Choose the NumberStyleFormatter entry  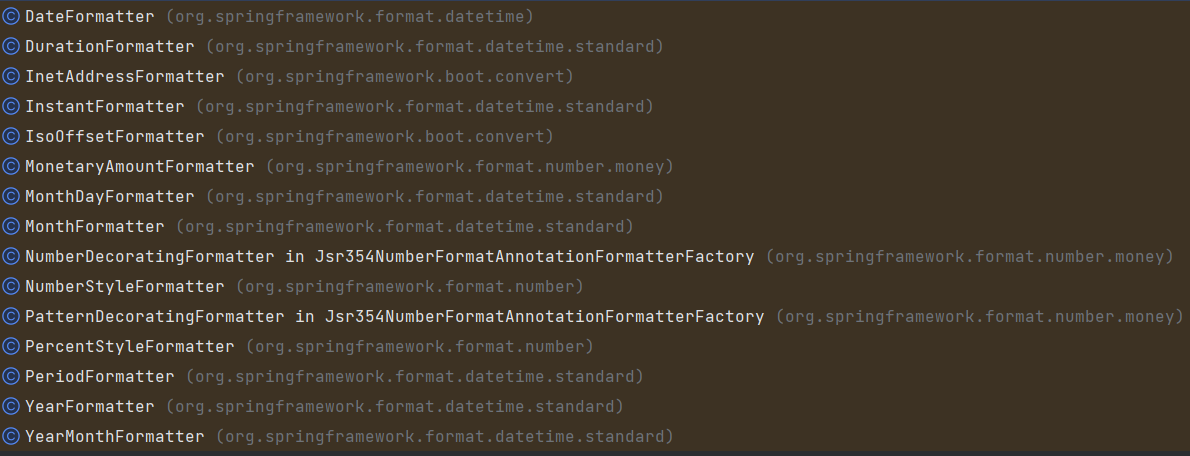[x=595, y=287]
